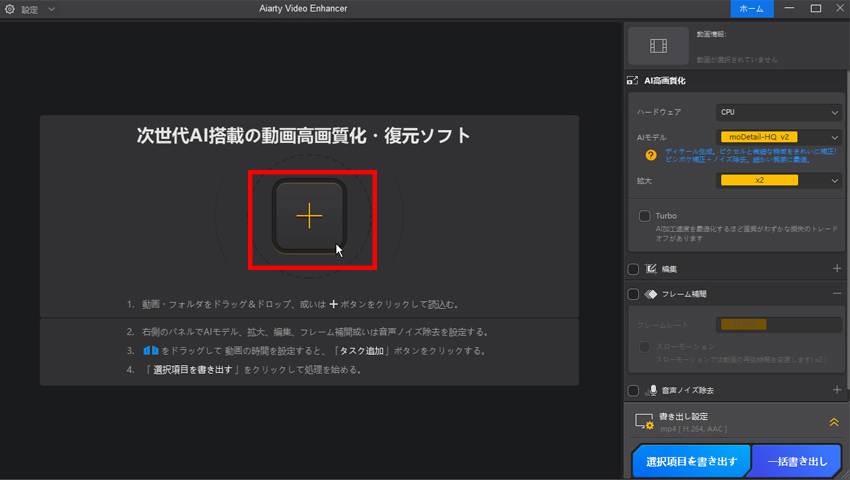Enable the フレーム補間 checkbox
Viewport: 850px width, 480px height.
click(x=633, y=294)
